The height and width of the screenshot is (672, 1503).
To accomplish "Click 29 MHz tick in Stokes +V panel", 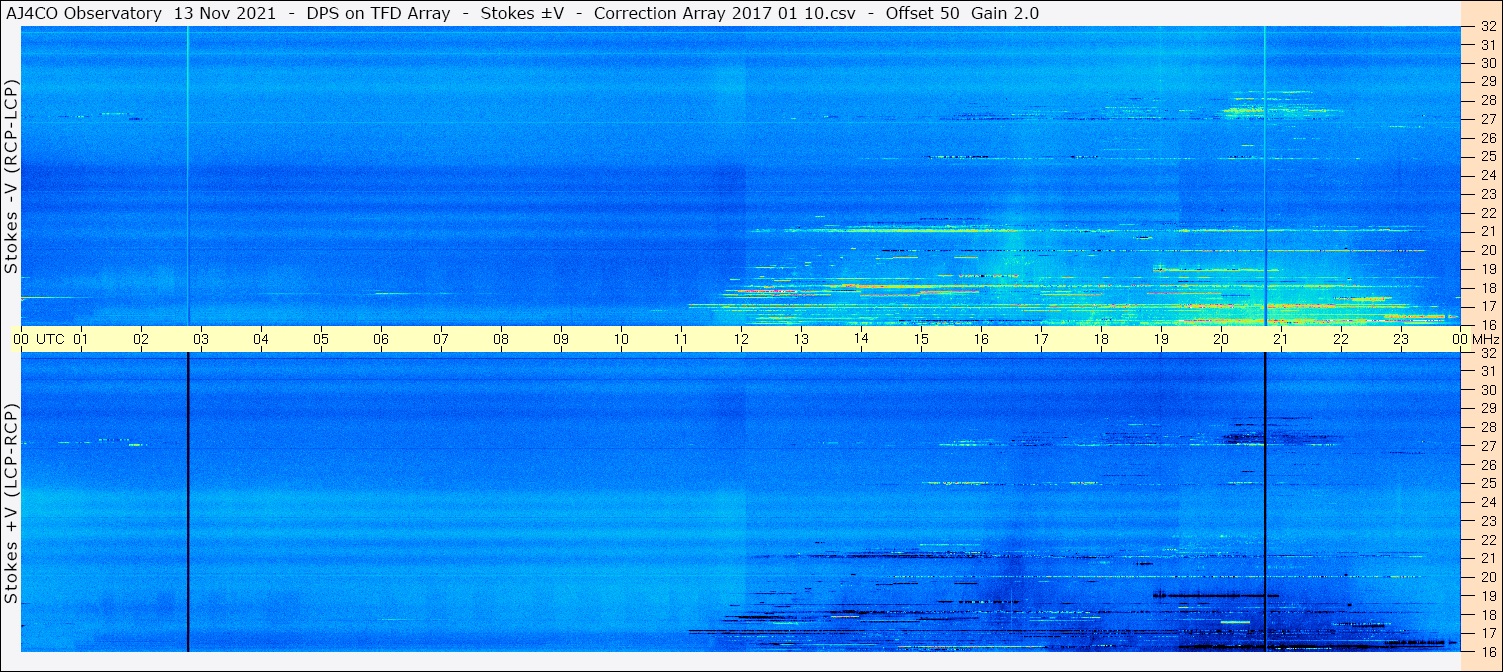I will 1487,409.
